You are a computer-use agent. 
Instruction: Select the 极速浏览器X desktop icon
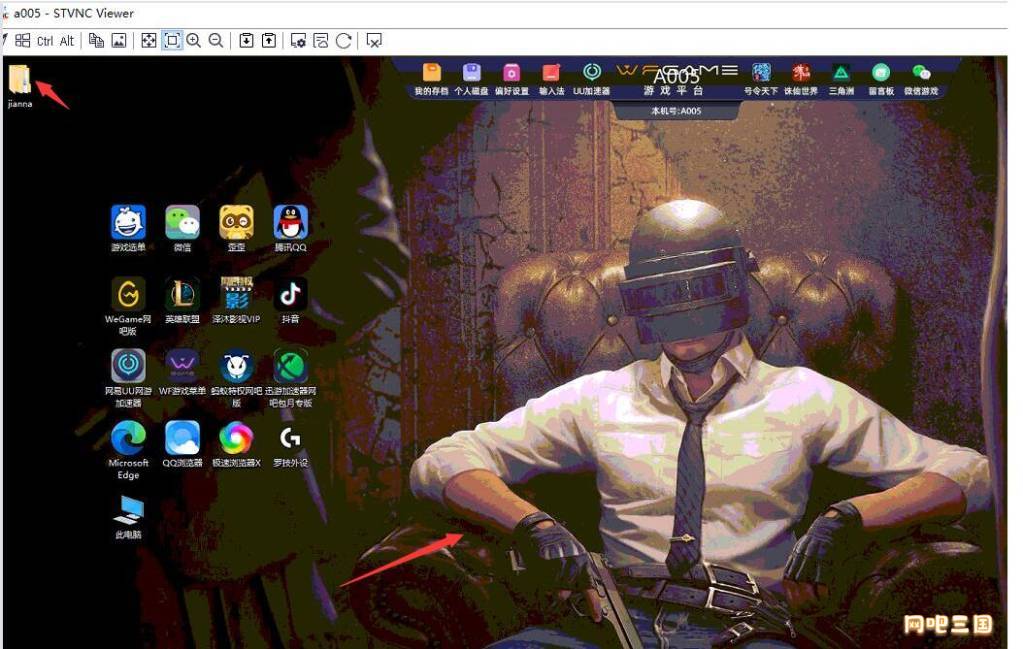(x=236, y=444)
